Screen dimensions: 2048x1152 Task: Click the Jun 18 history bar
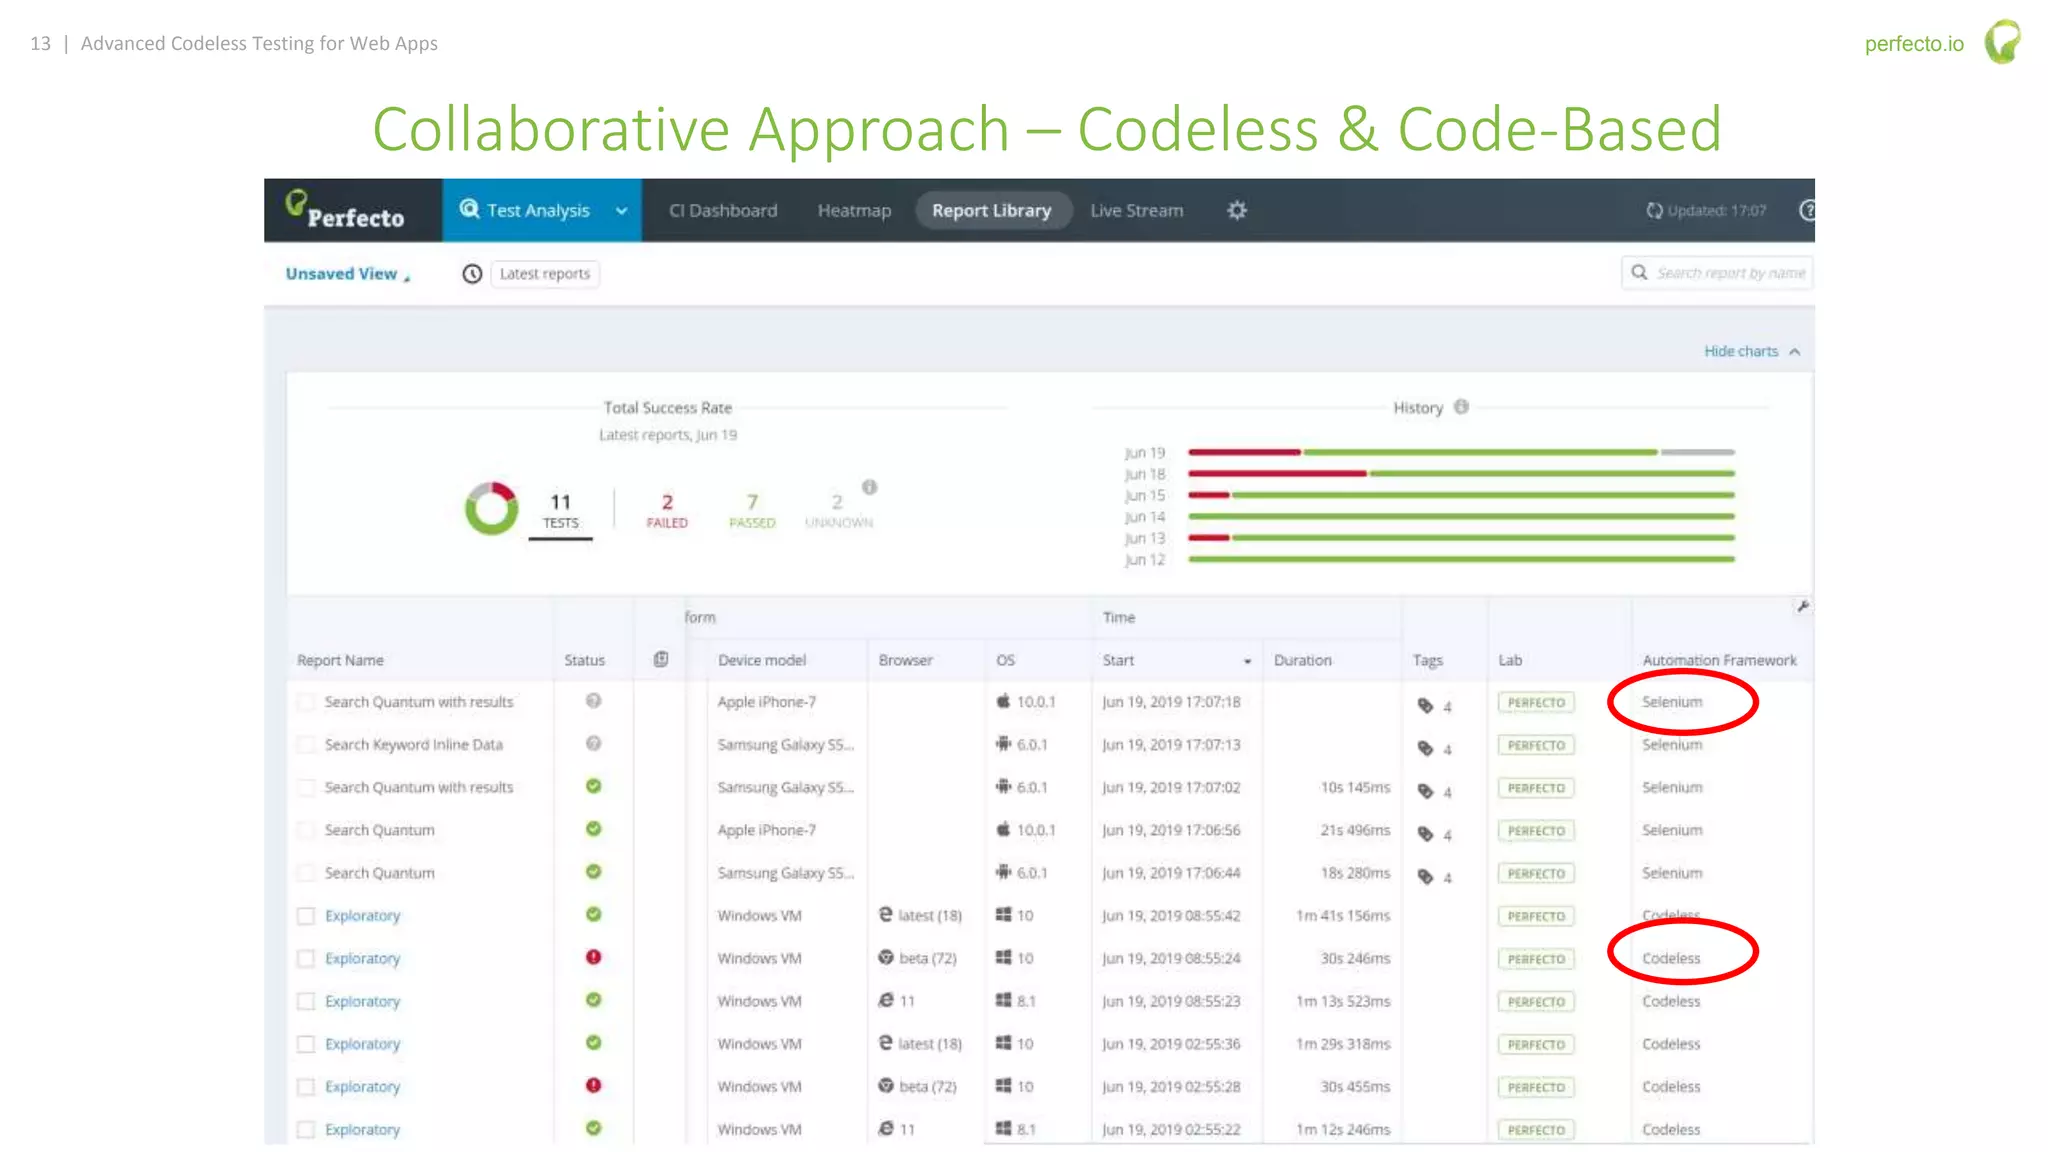click(x=1461, y=473)
